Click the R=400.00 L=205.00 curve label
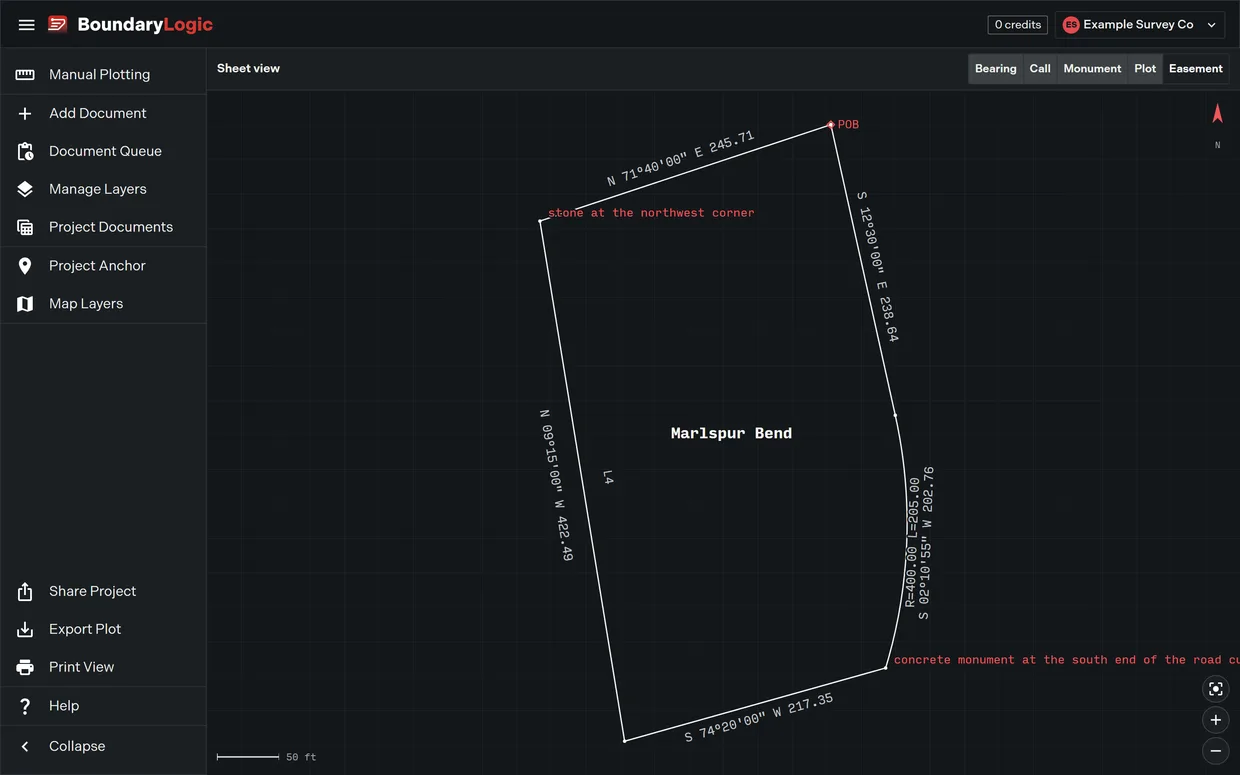This screenshot has width=1240, height=775. pos(911,542)
